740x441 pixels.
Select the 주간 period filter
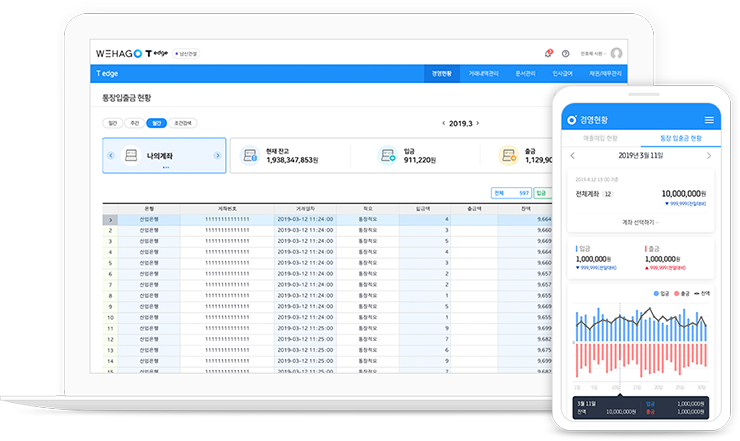(134, 123)
